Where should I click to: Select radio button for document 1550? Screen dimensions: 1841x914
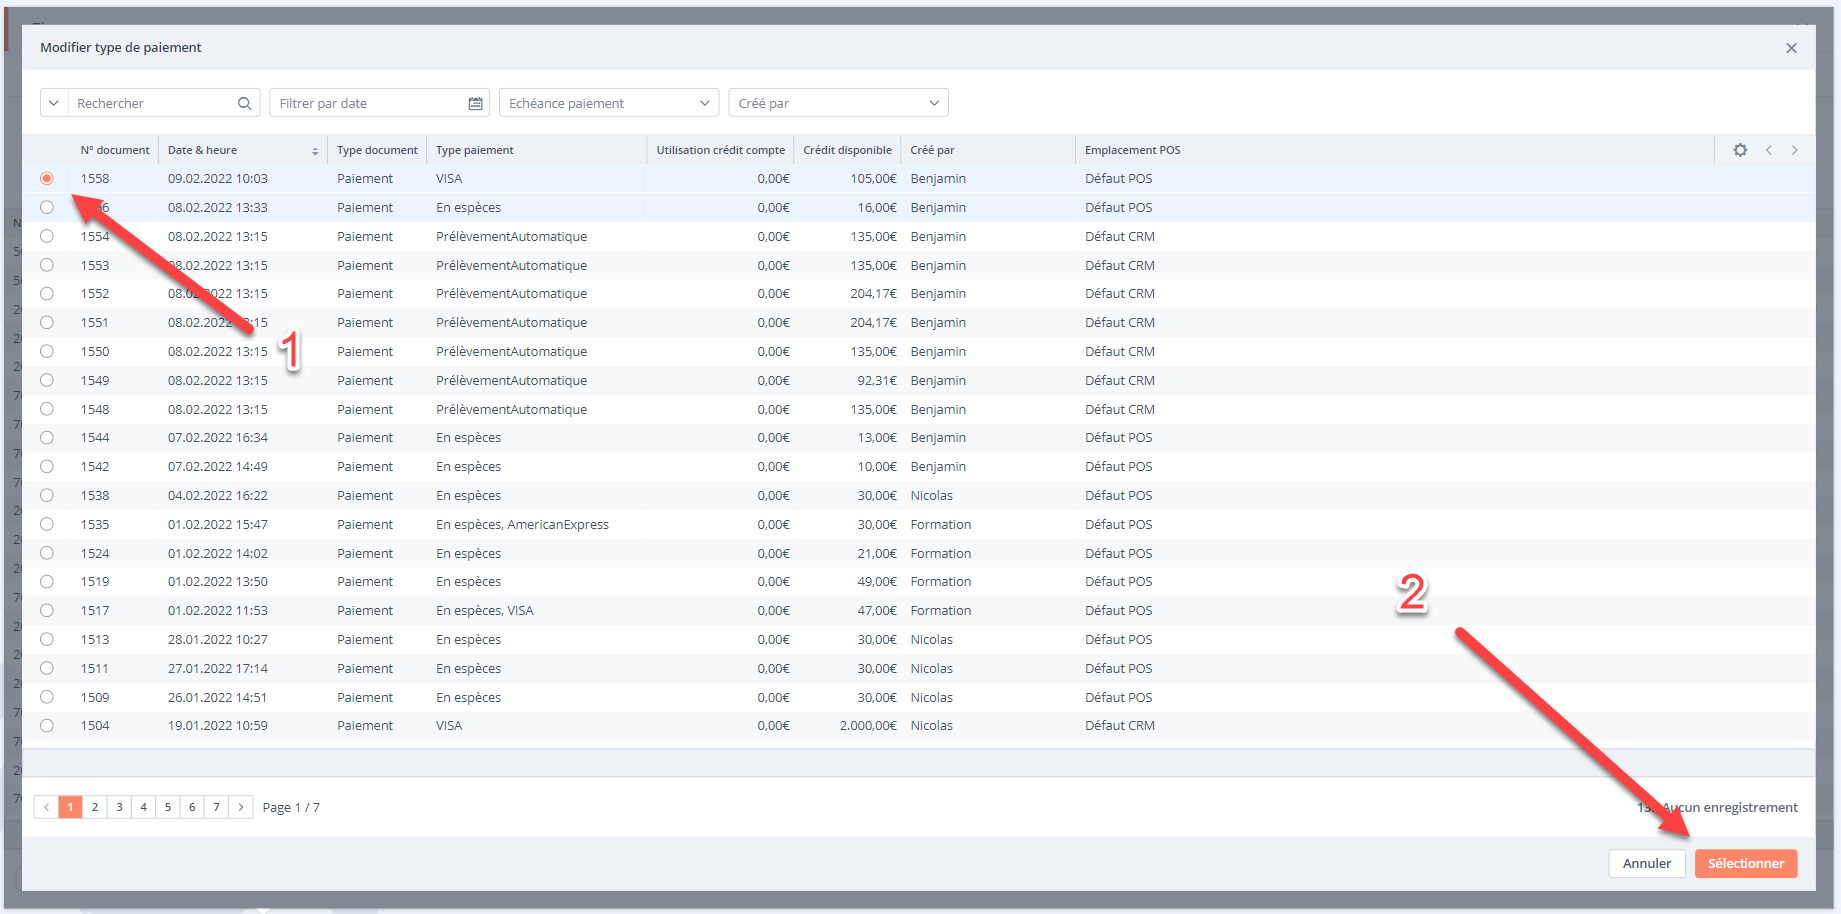coord(47,351)
